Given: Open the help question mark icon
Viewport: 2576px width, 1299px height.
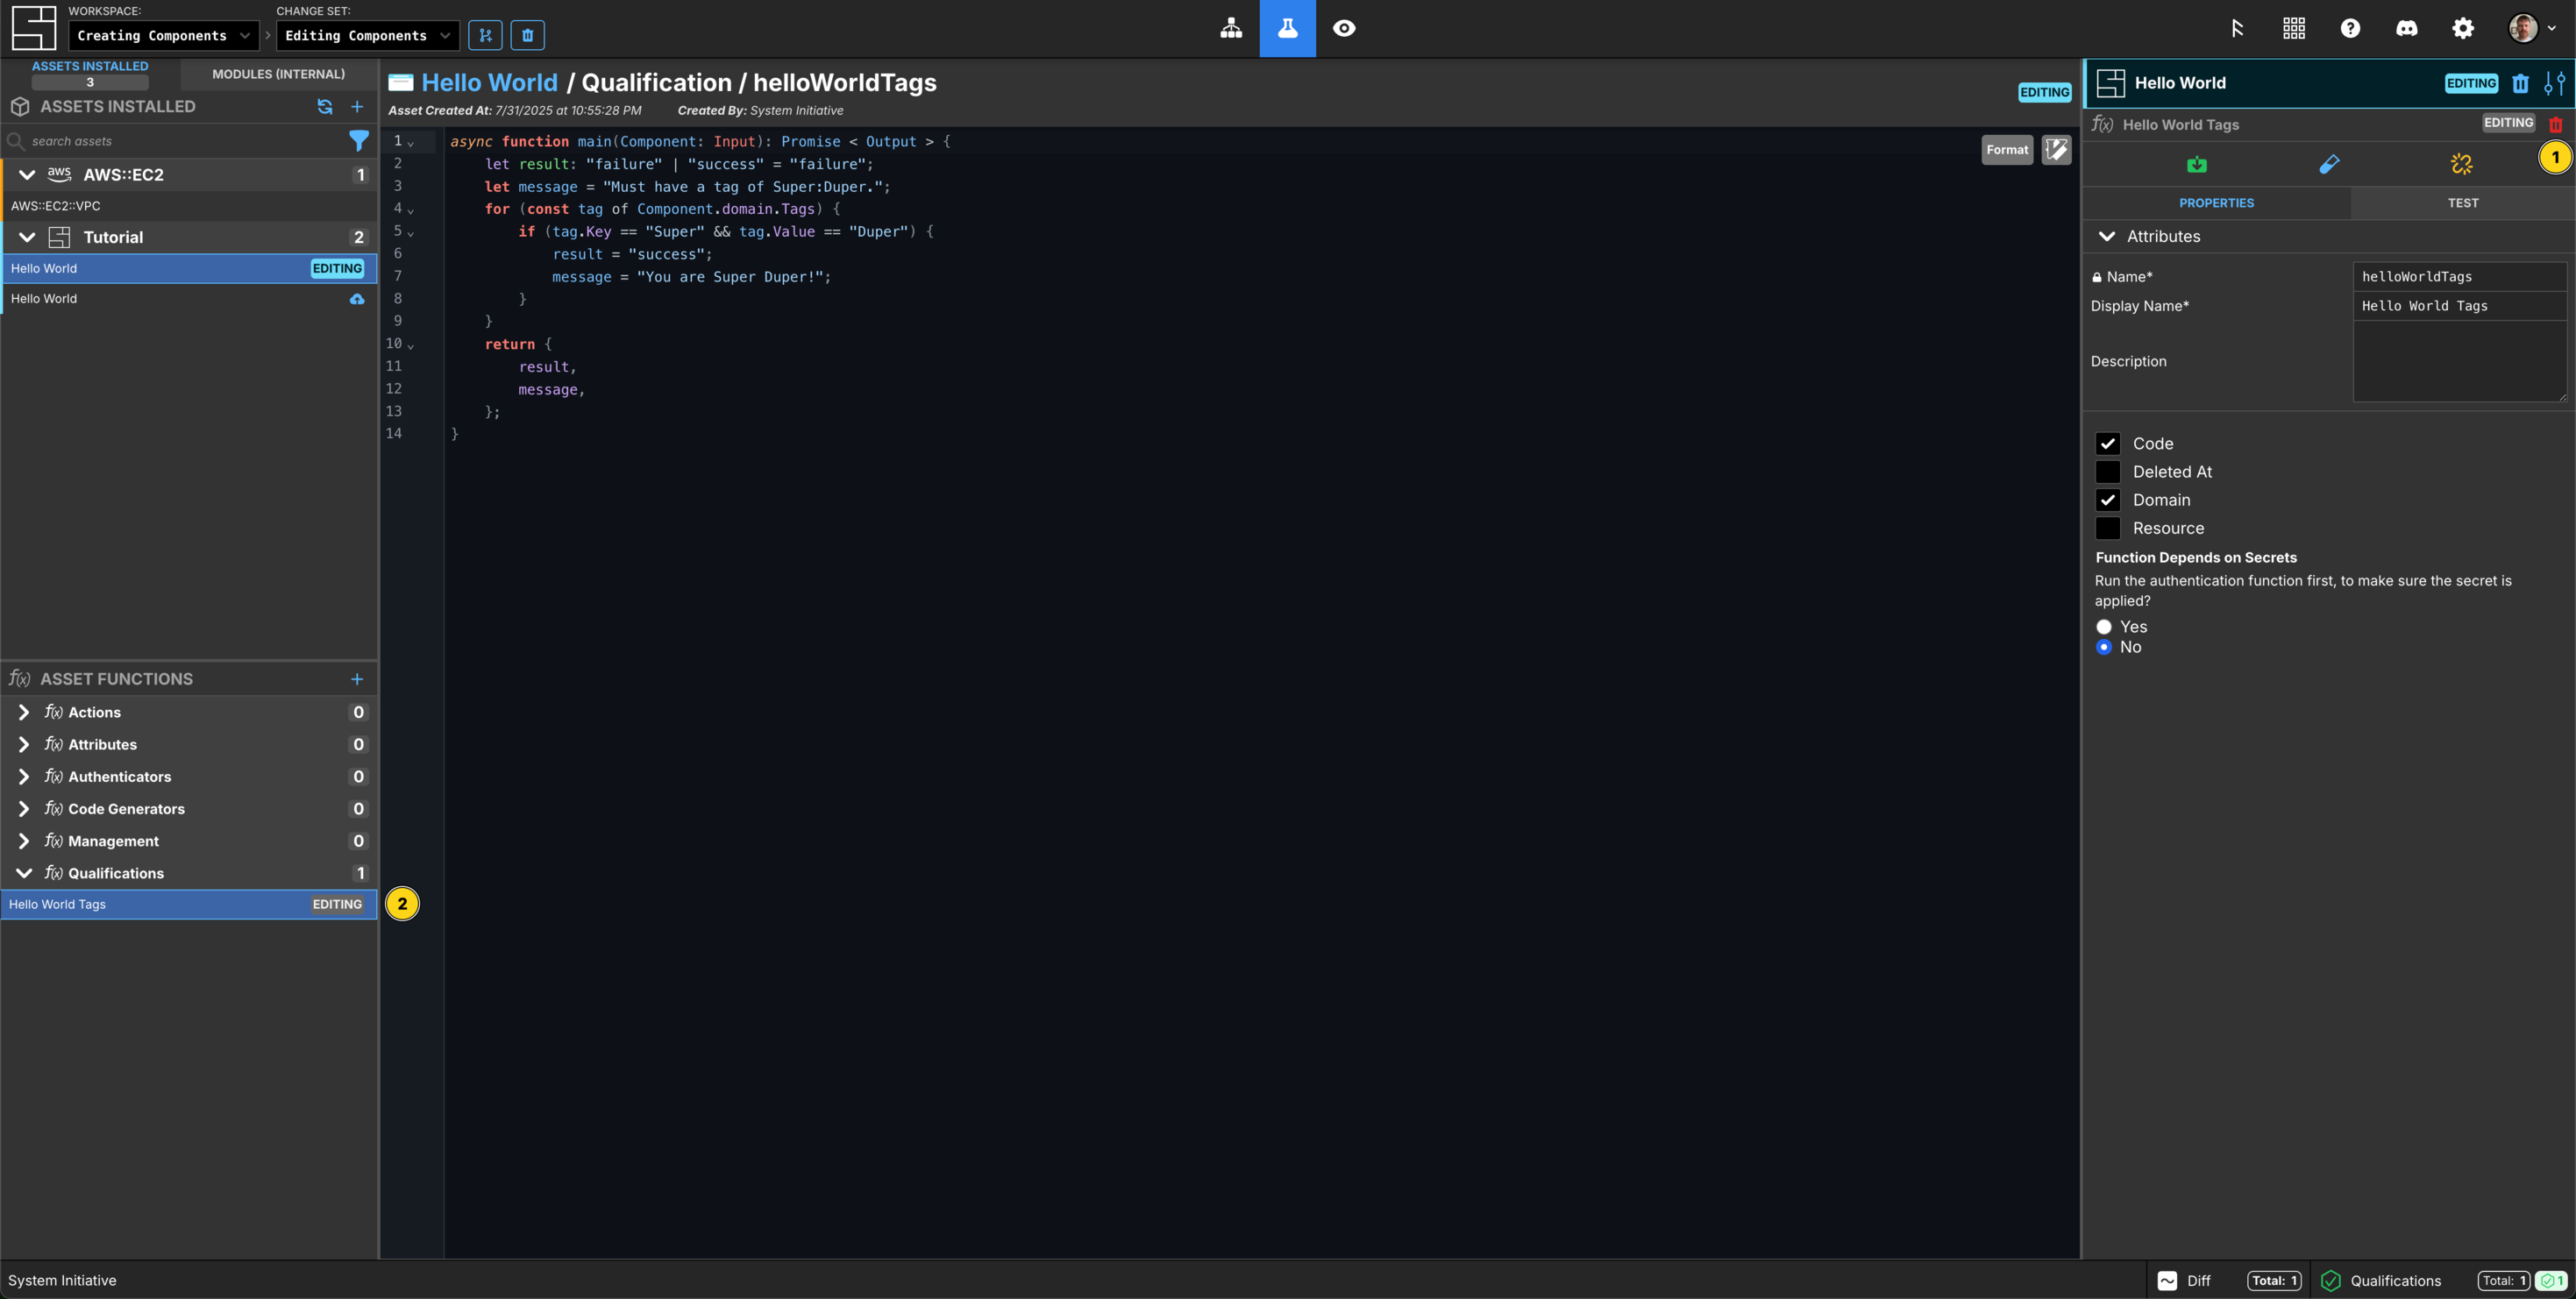Looking at the screenshot, I should pyautogui.click(x=2350, y=28).
